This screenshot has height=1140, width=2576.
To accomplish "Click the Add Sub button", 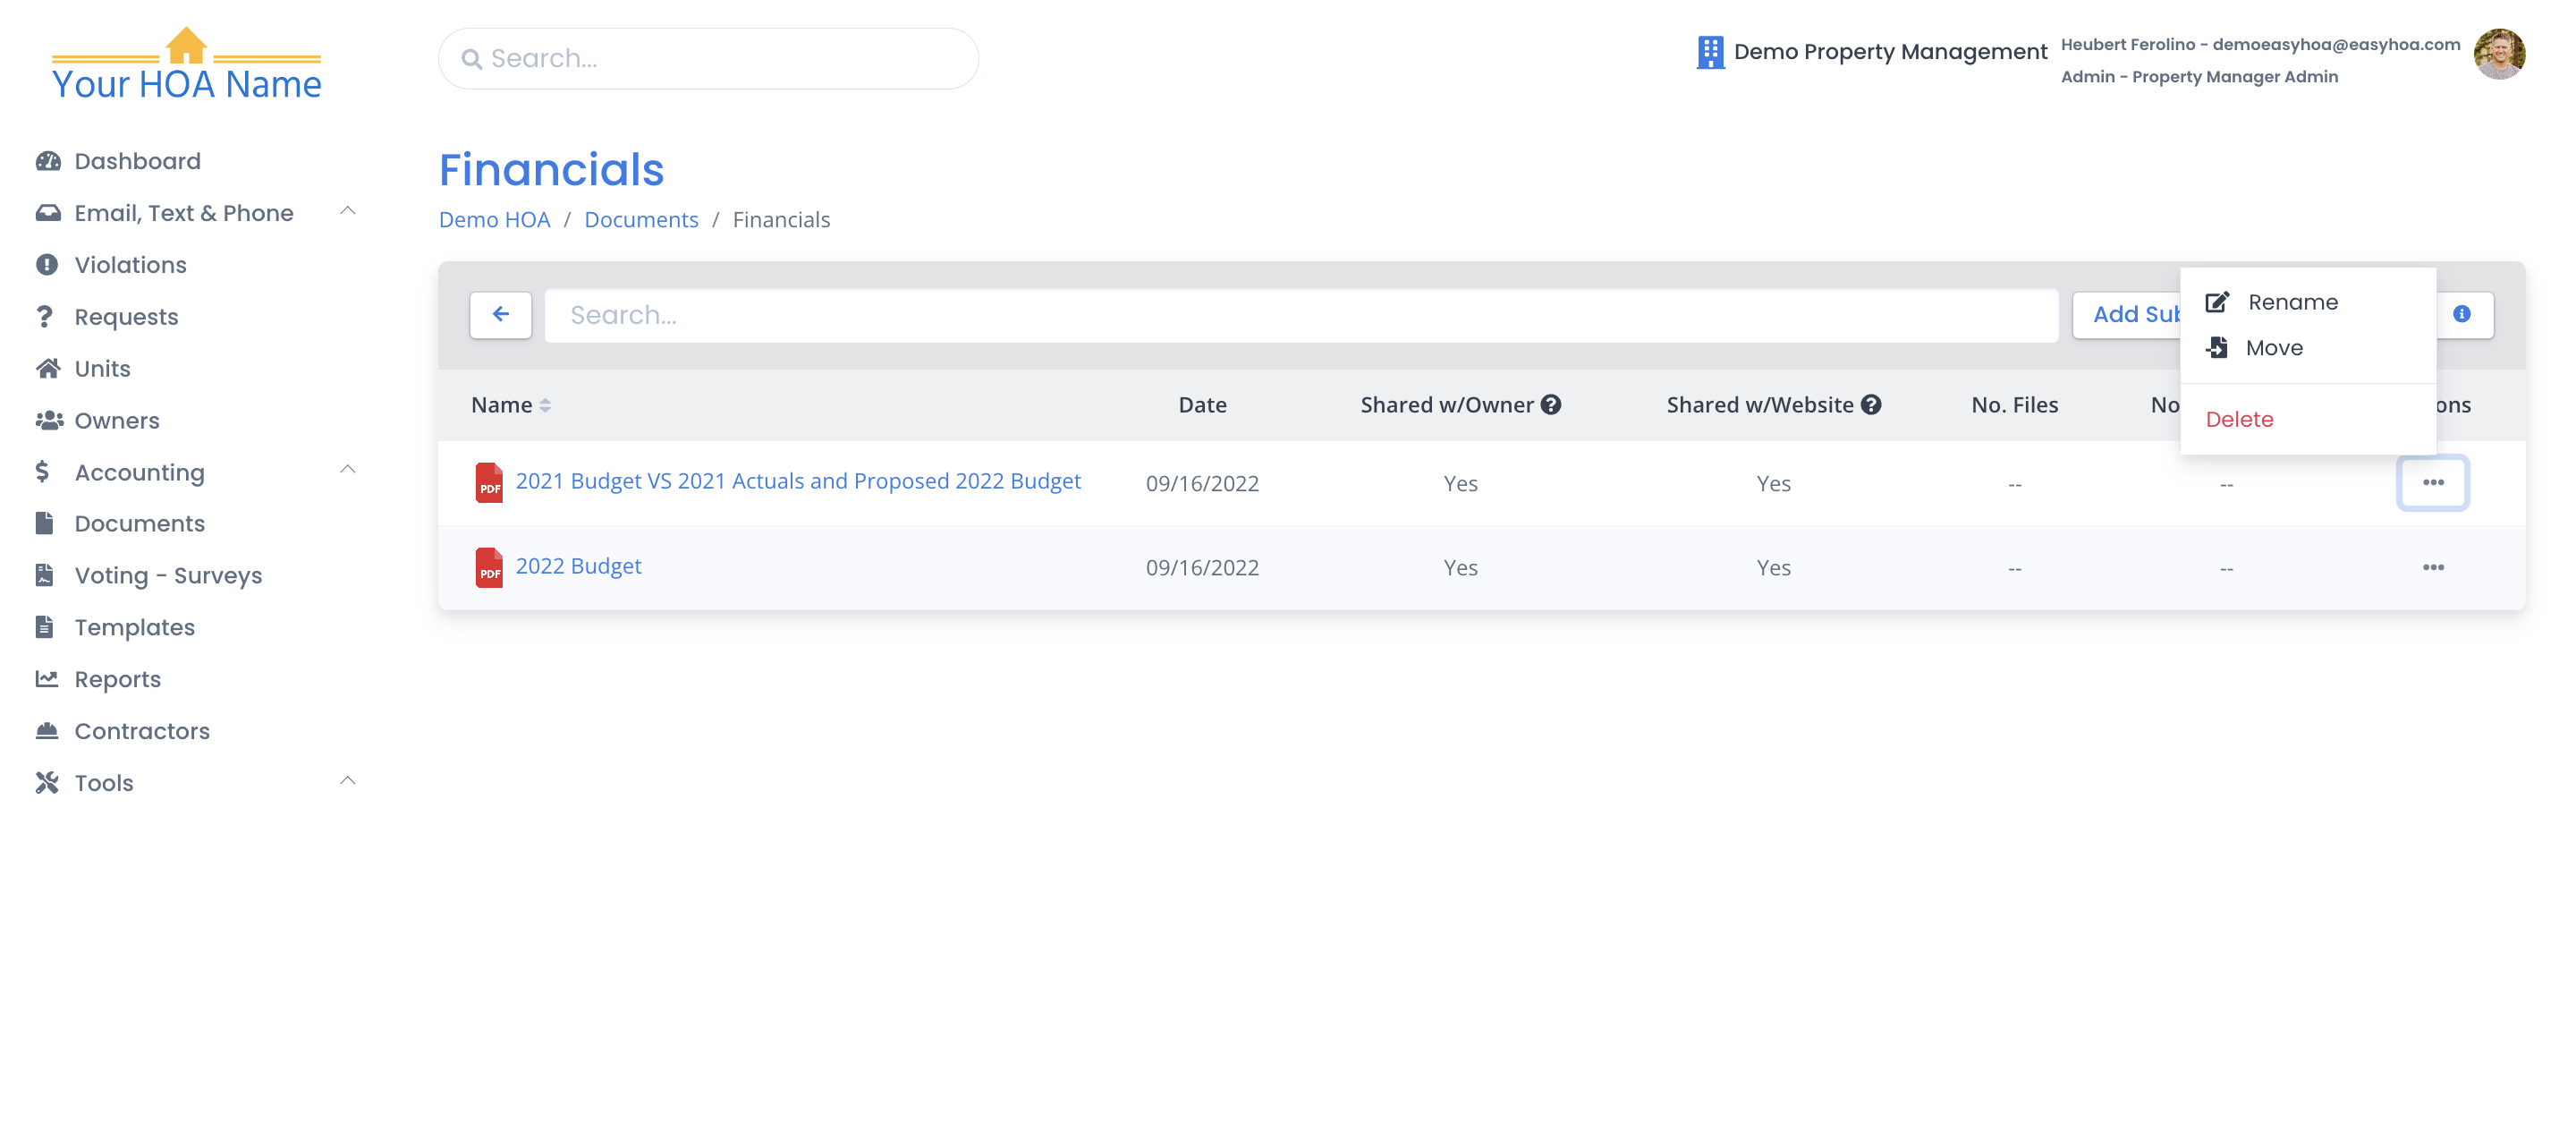I will (2127, 315).
